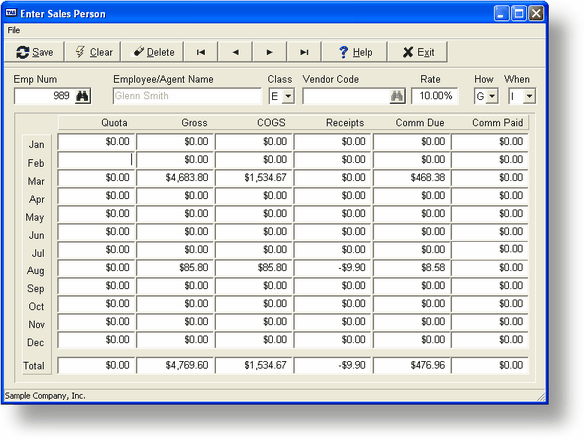Open the When dropdown list
Screen dimensions: 584x440
point(529,96)
